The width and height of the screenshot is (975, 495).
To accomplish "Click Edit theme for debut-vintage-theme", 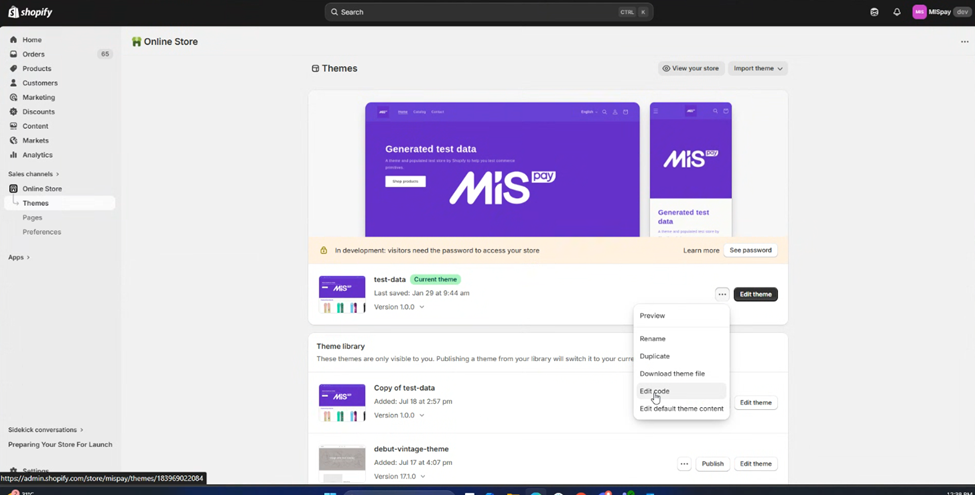I will click(x=756, y=463).
